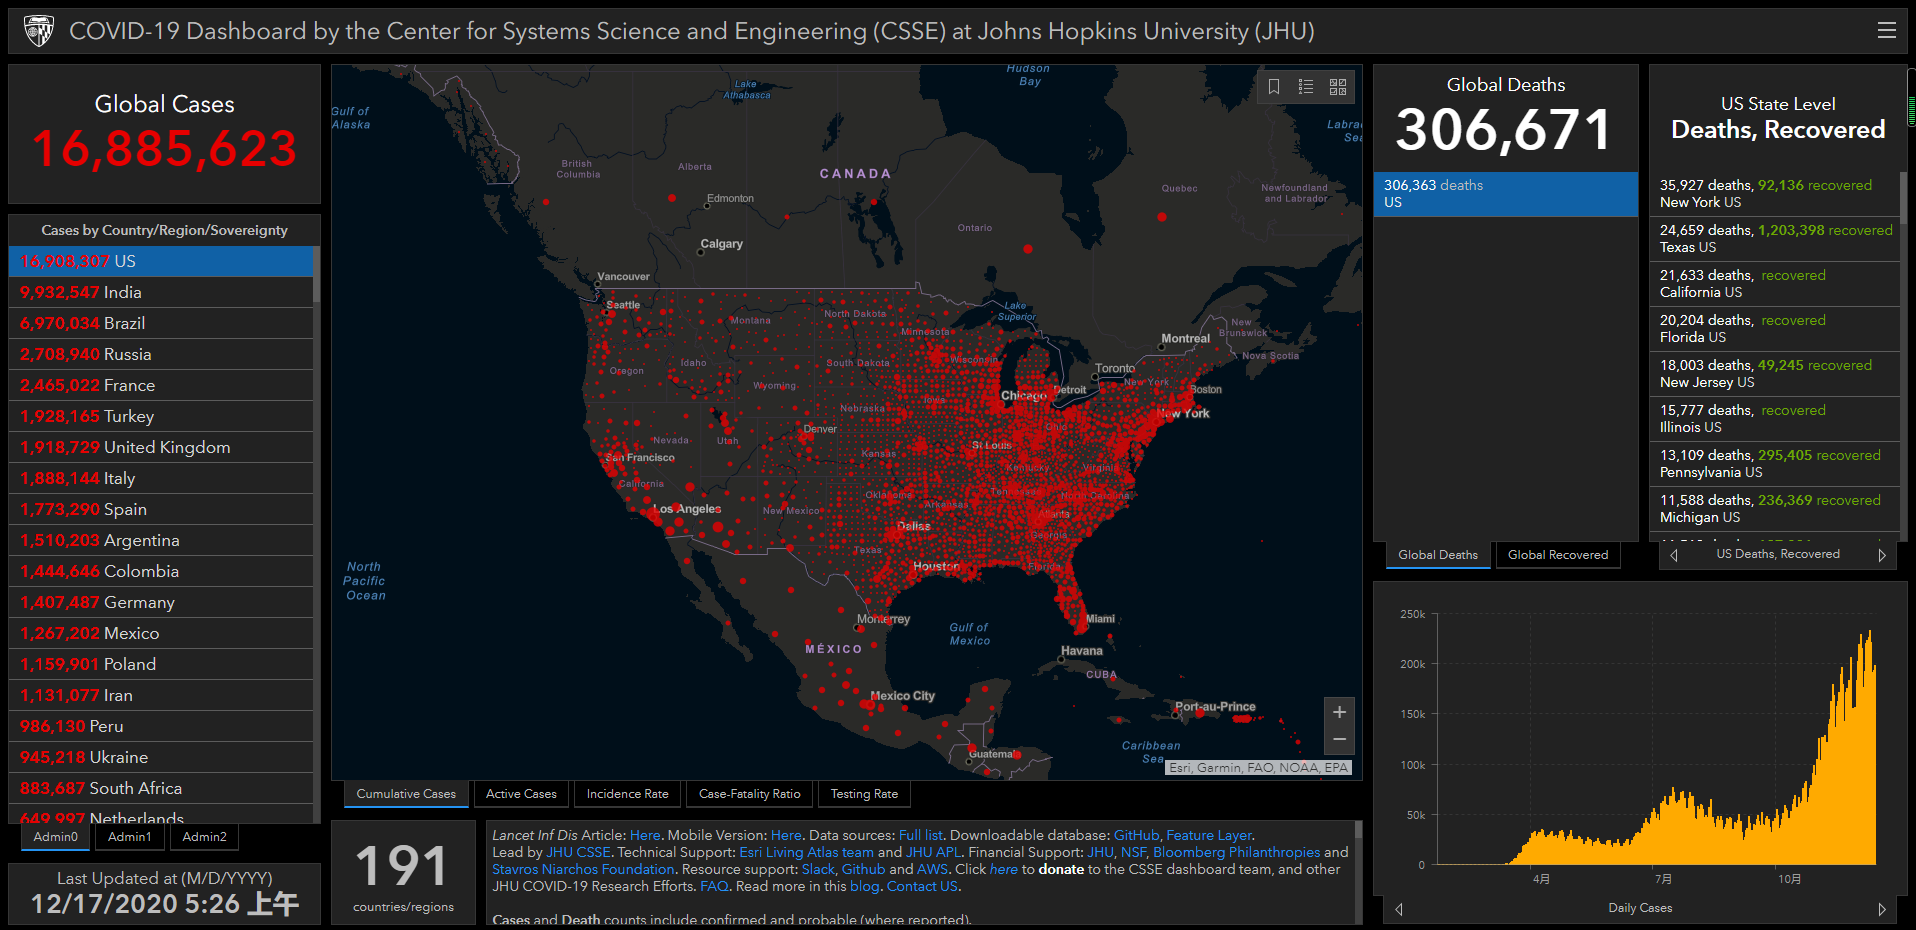
Task: Select New Jersey US state deaths row
Action: 1774,374
